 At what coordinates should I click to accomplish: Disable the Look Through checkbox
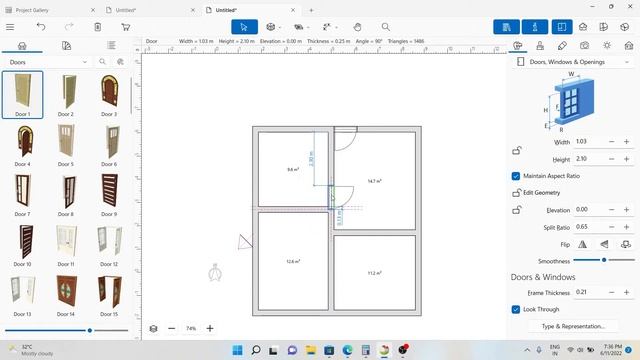[x=516, y=309]
